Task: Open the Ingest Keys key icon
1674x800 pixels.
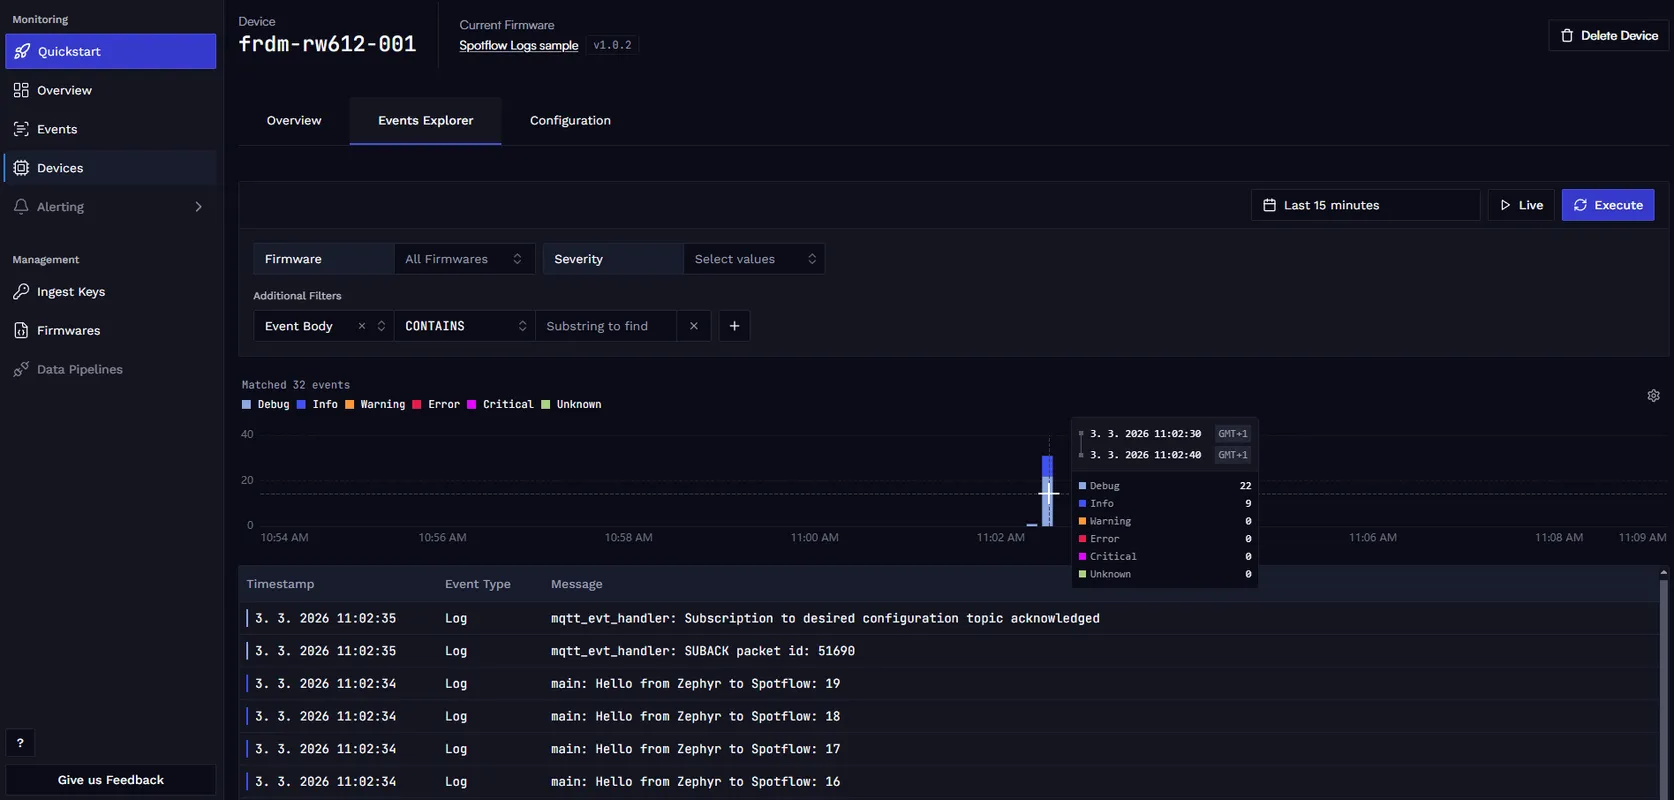Action: pos(21,292)
